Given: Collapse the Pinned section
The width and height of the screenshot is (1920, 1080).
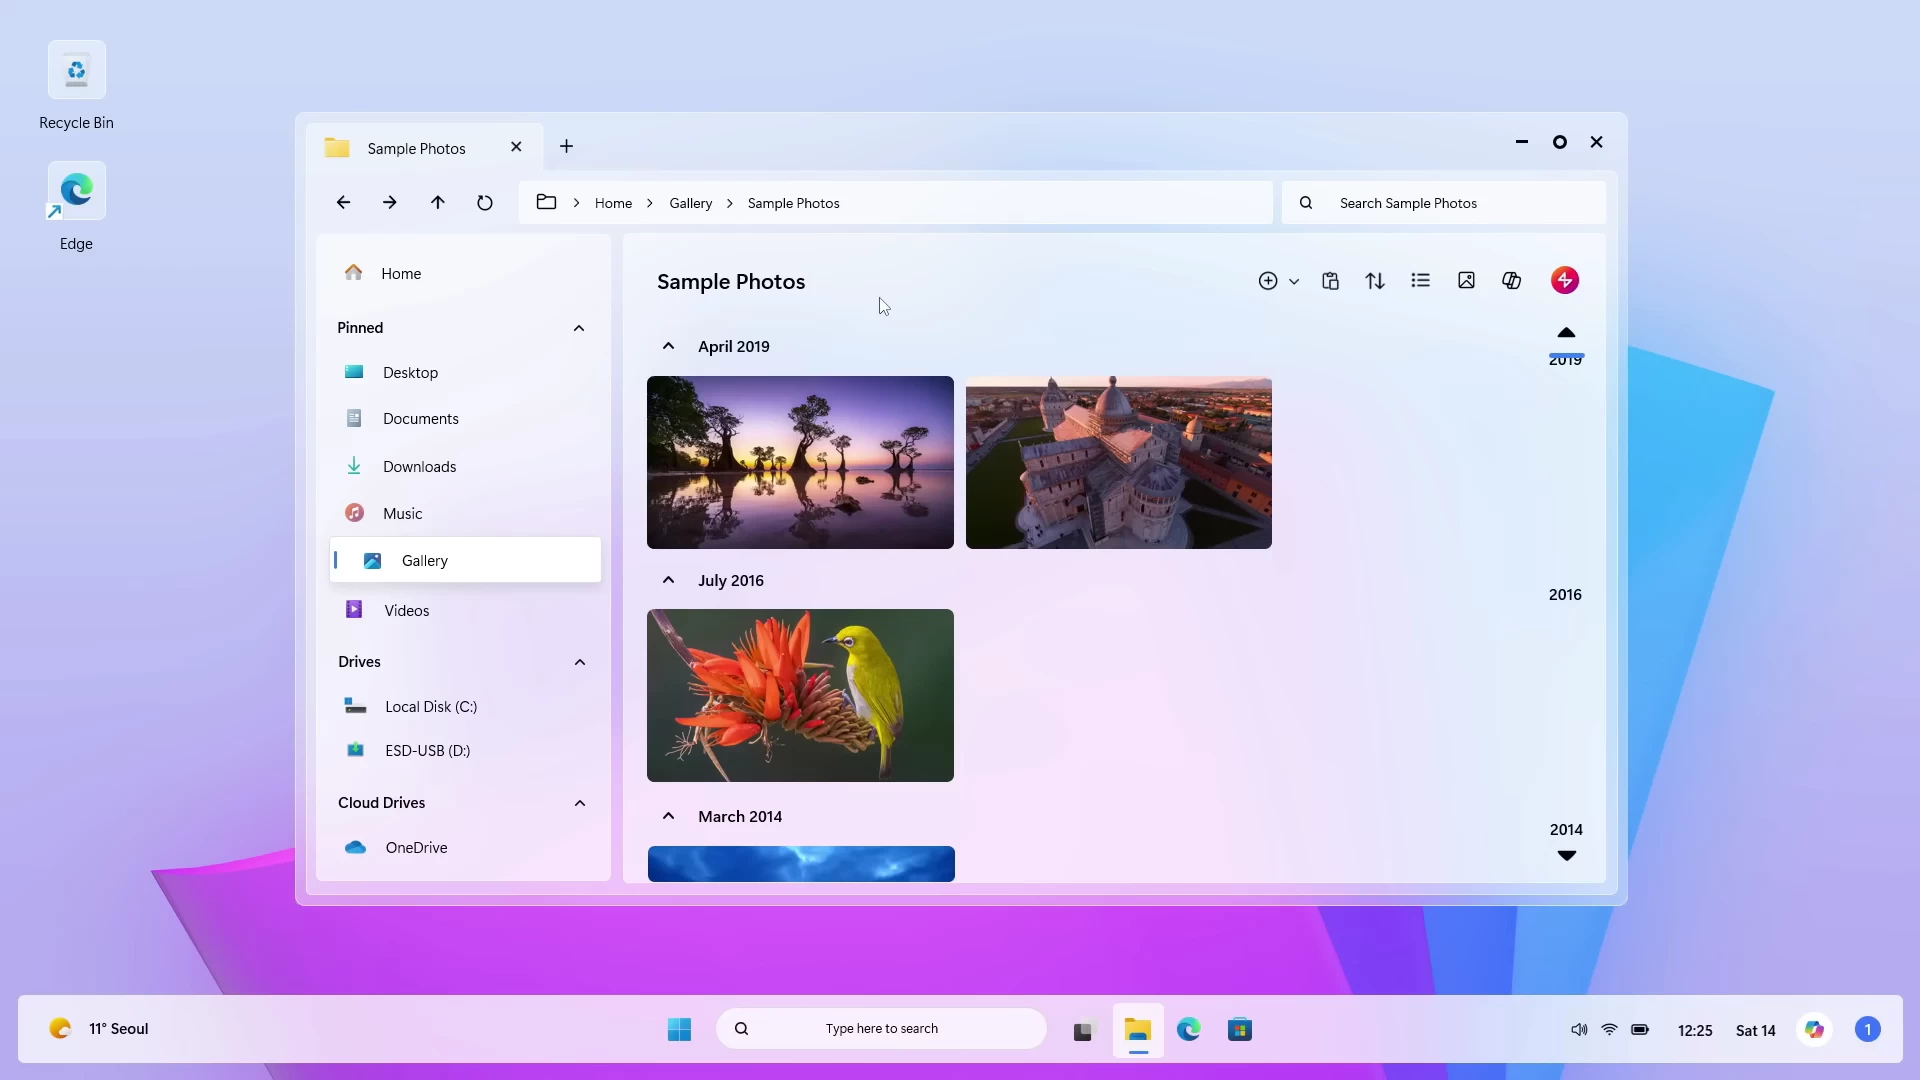Looking at the screenshot, I should (x=579, y=328).
